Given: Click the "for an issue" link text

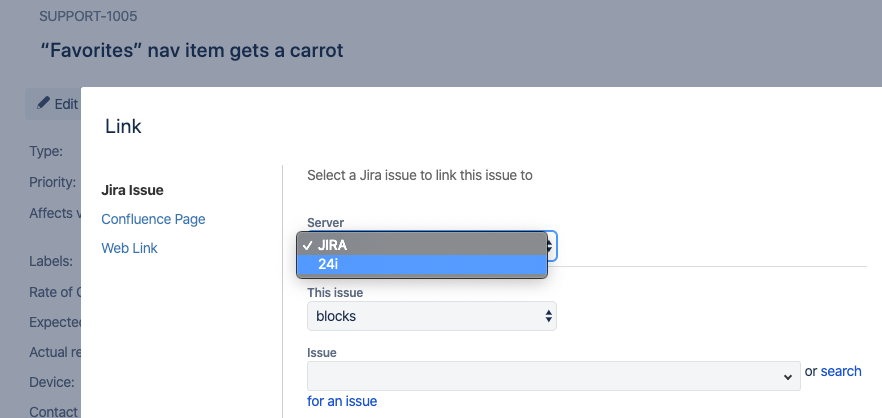Looking at the screenshot, I should pos(342,401).
